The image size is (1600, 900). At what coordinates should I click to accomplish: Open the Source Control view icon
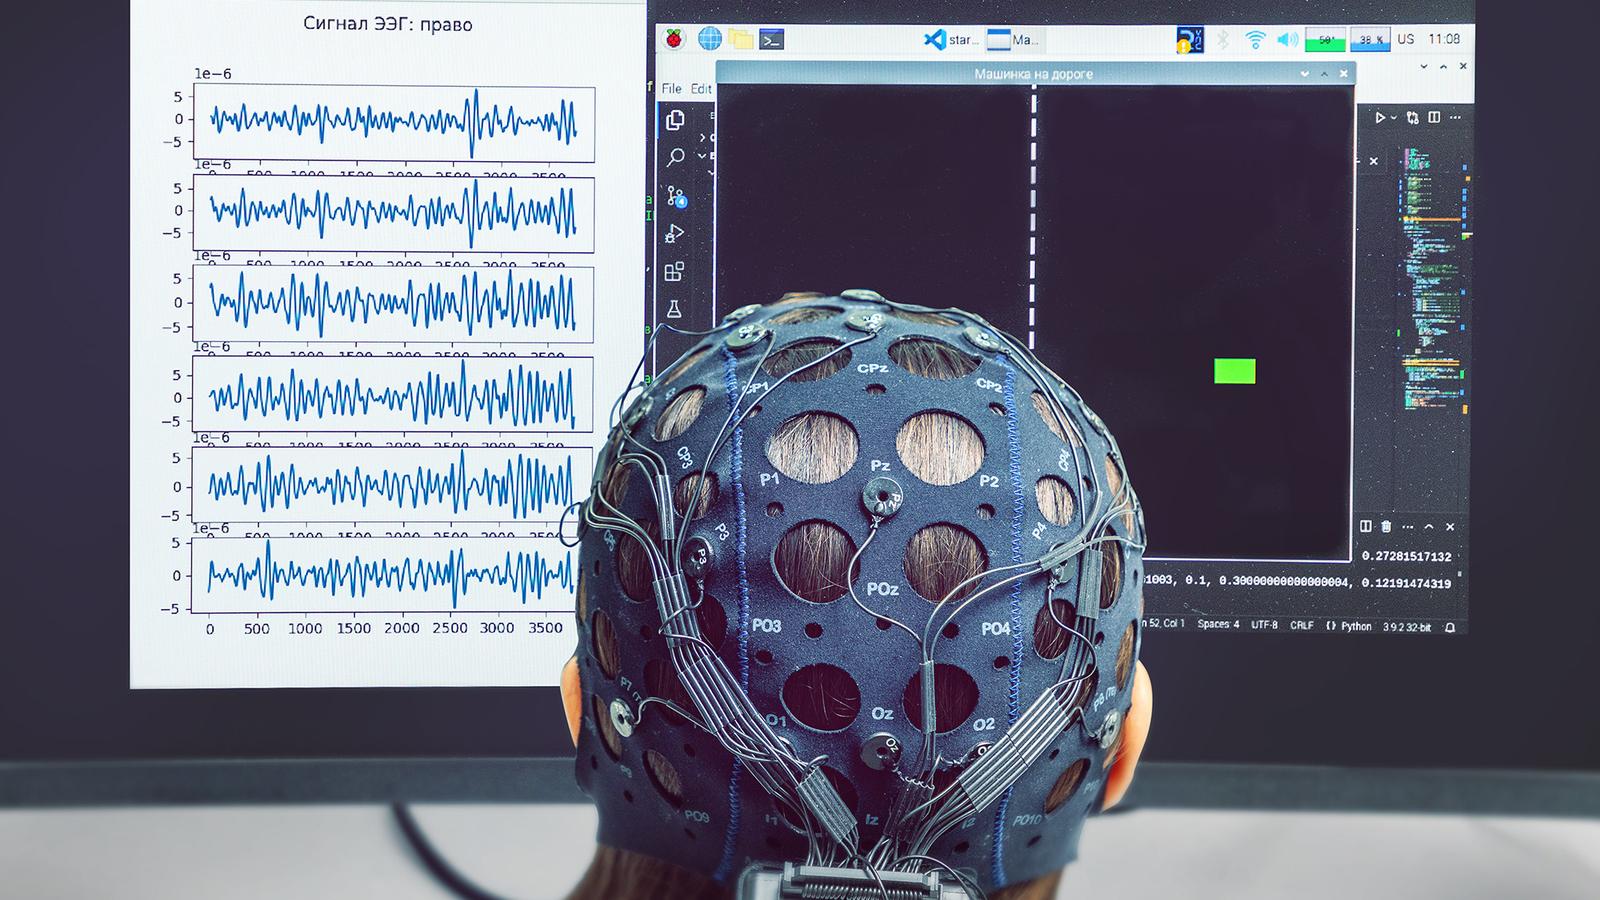tap(676, 196)
